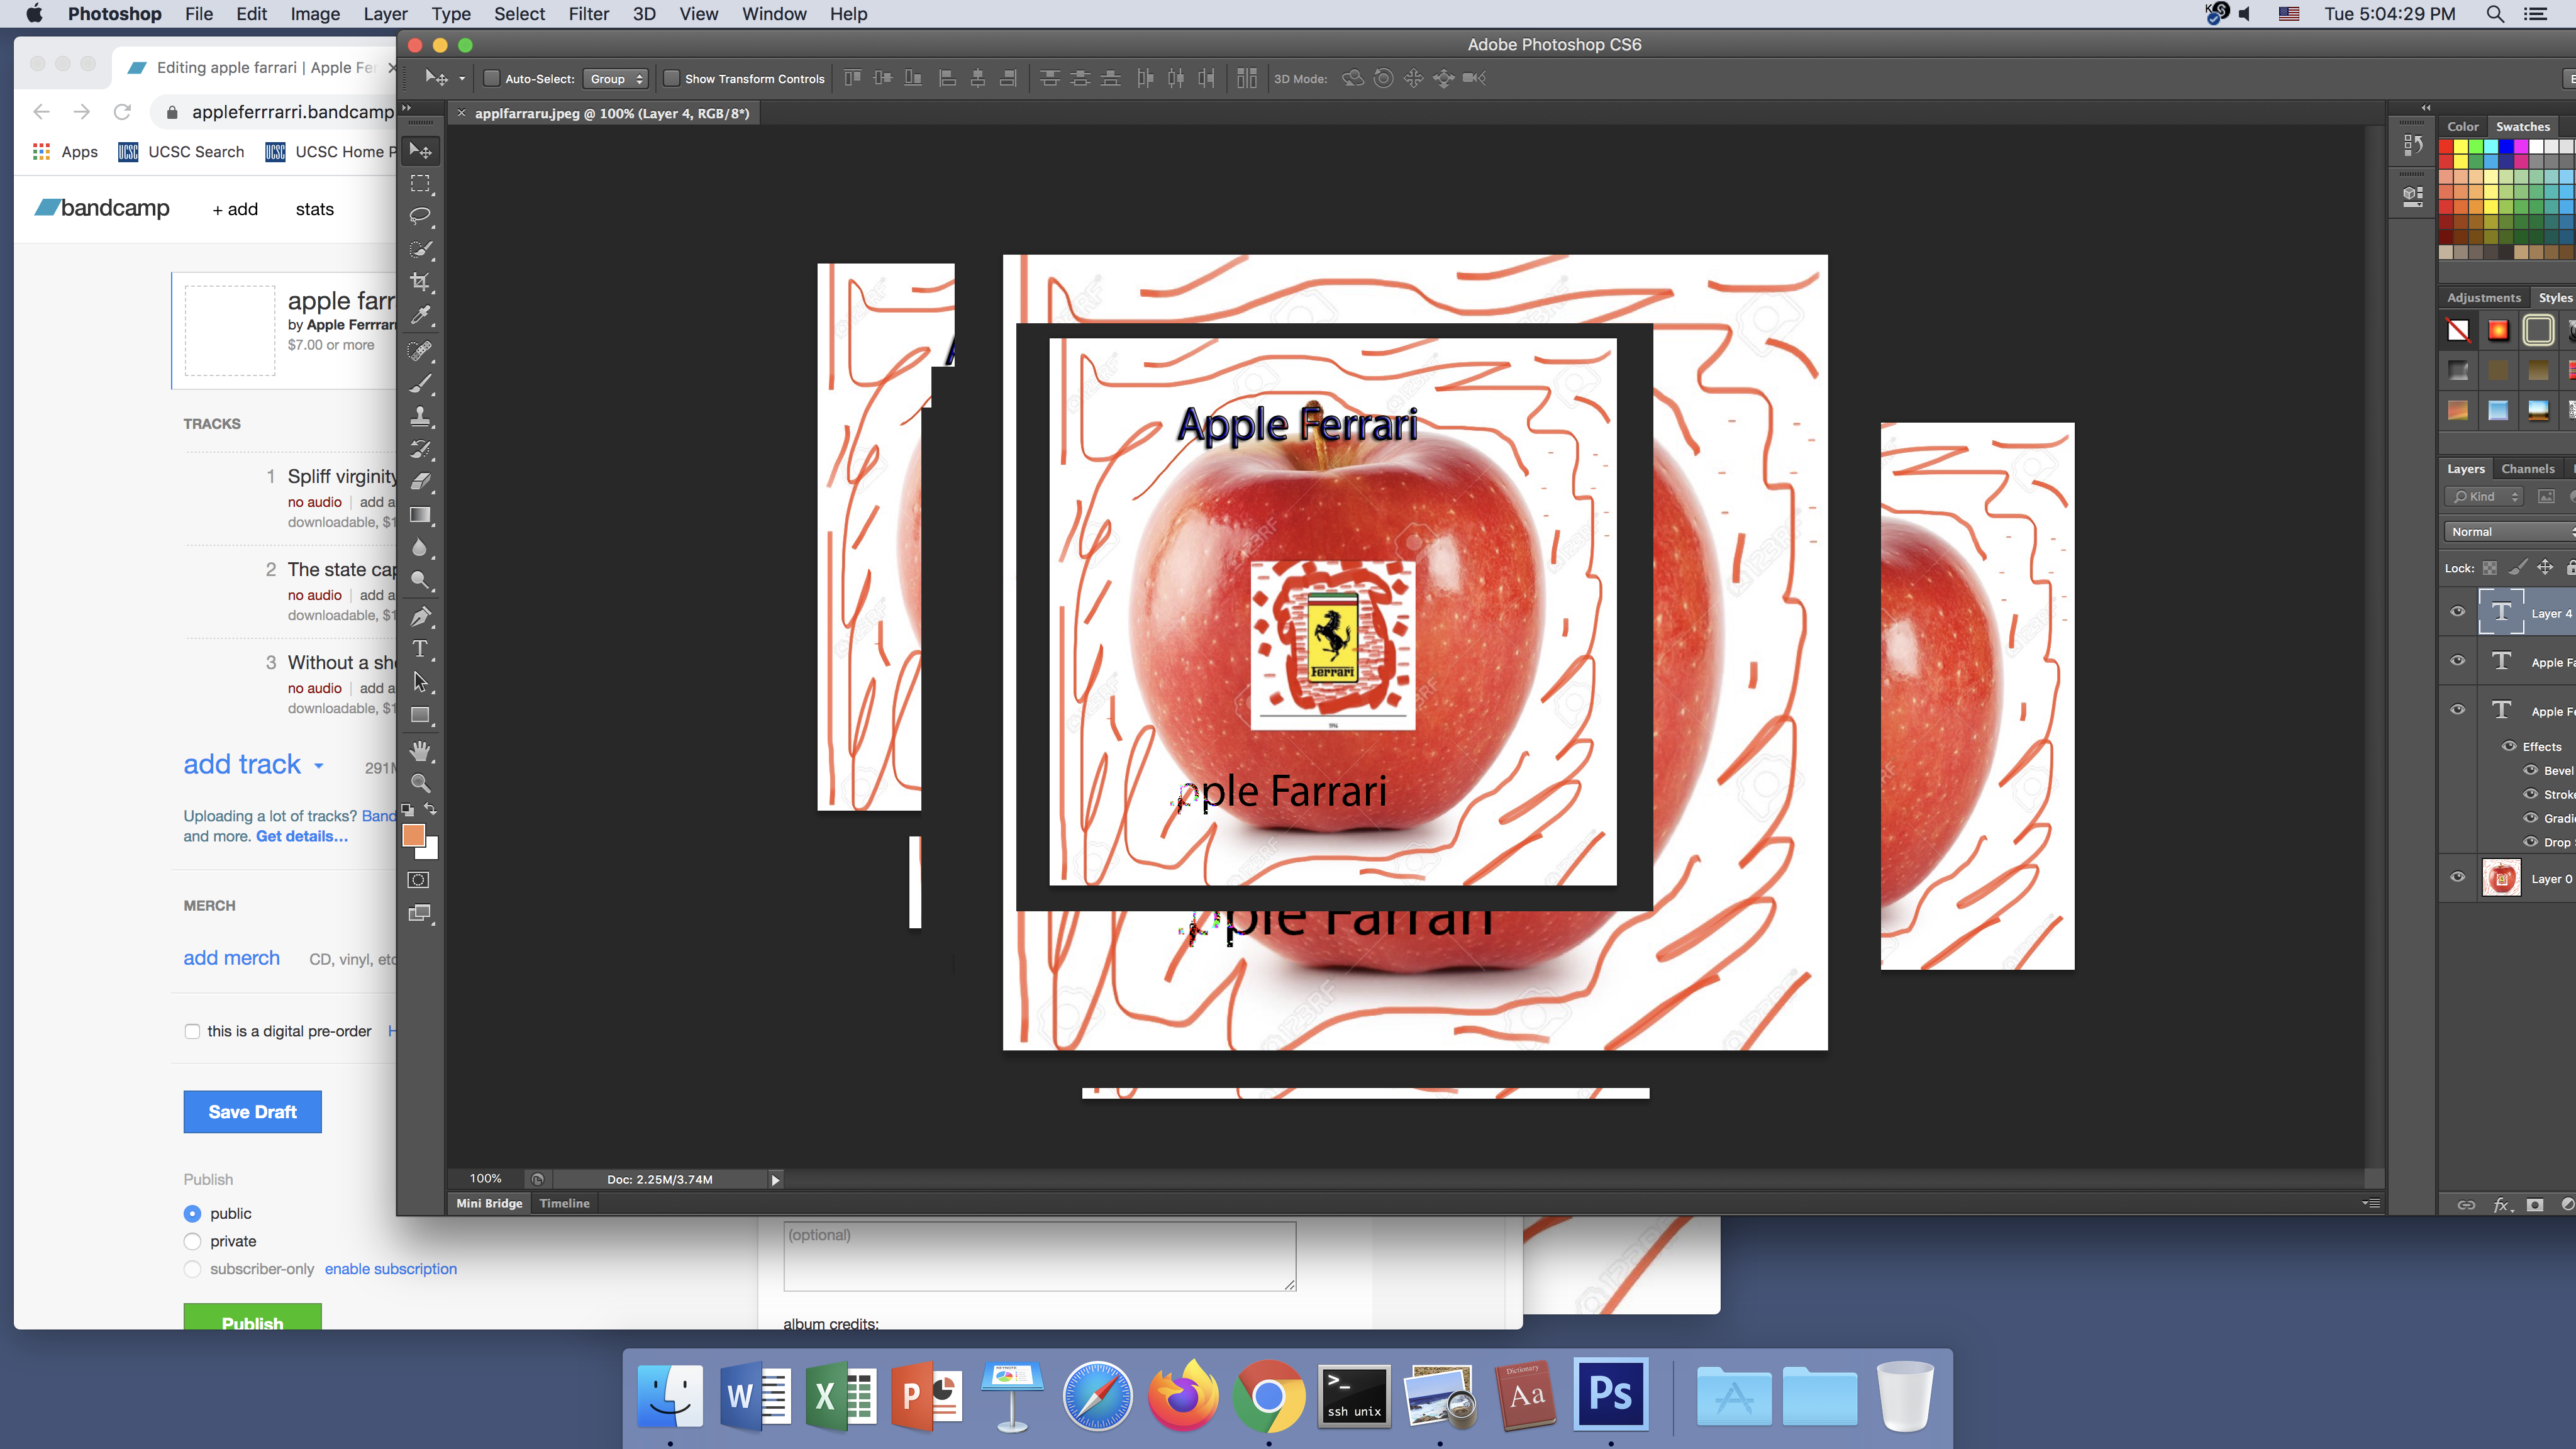Toggle Bevel effect visibility eye
Image resolution: width=2576 pixels, height=1449 pixels.
pyautogui.click(x=2531, y=770)
